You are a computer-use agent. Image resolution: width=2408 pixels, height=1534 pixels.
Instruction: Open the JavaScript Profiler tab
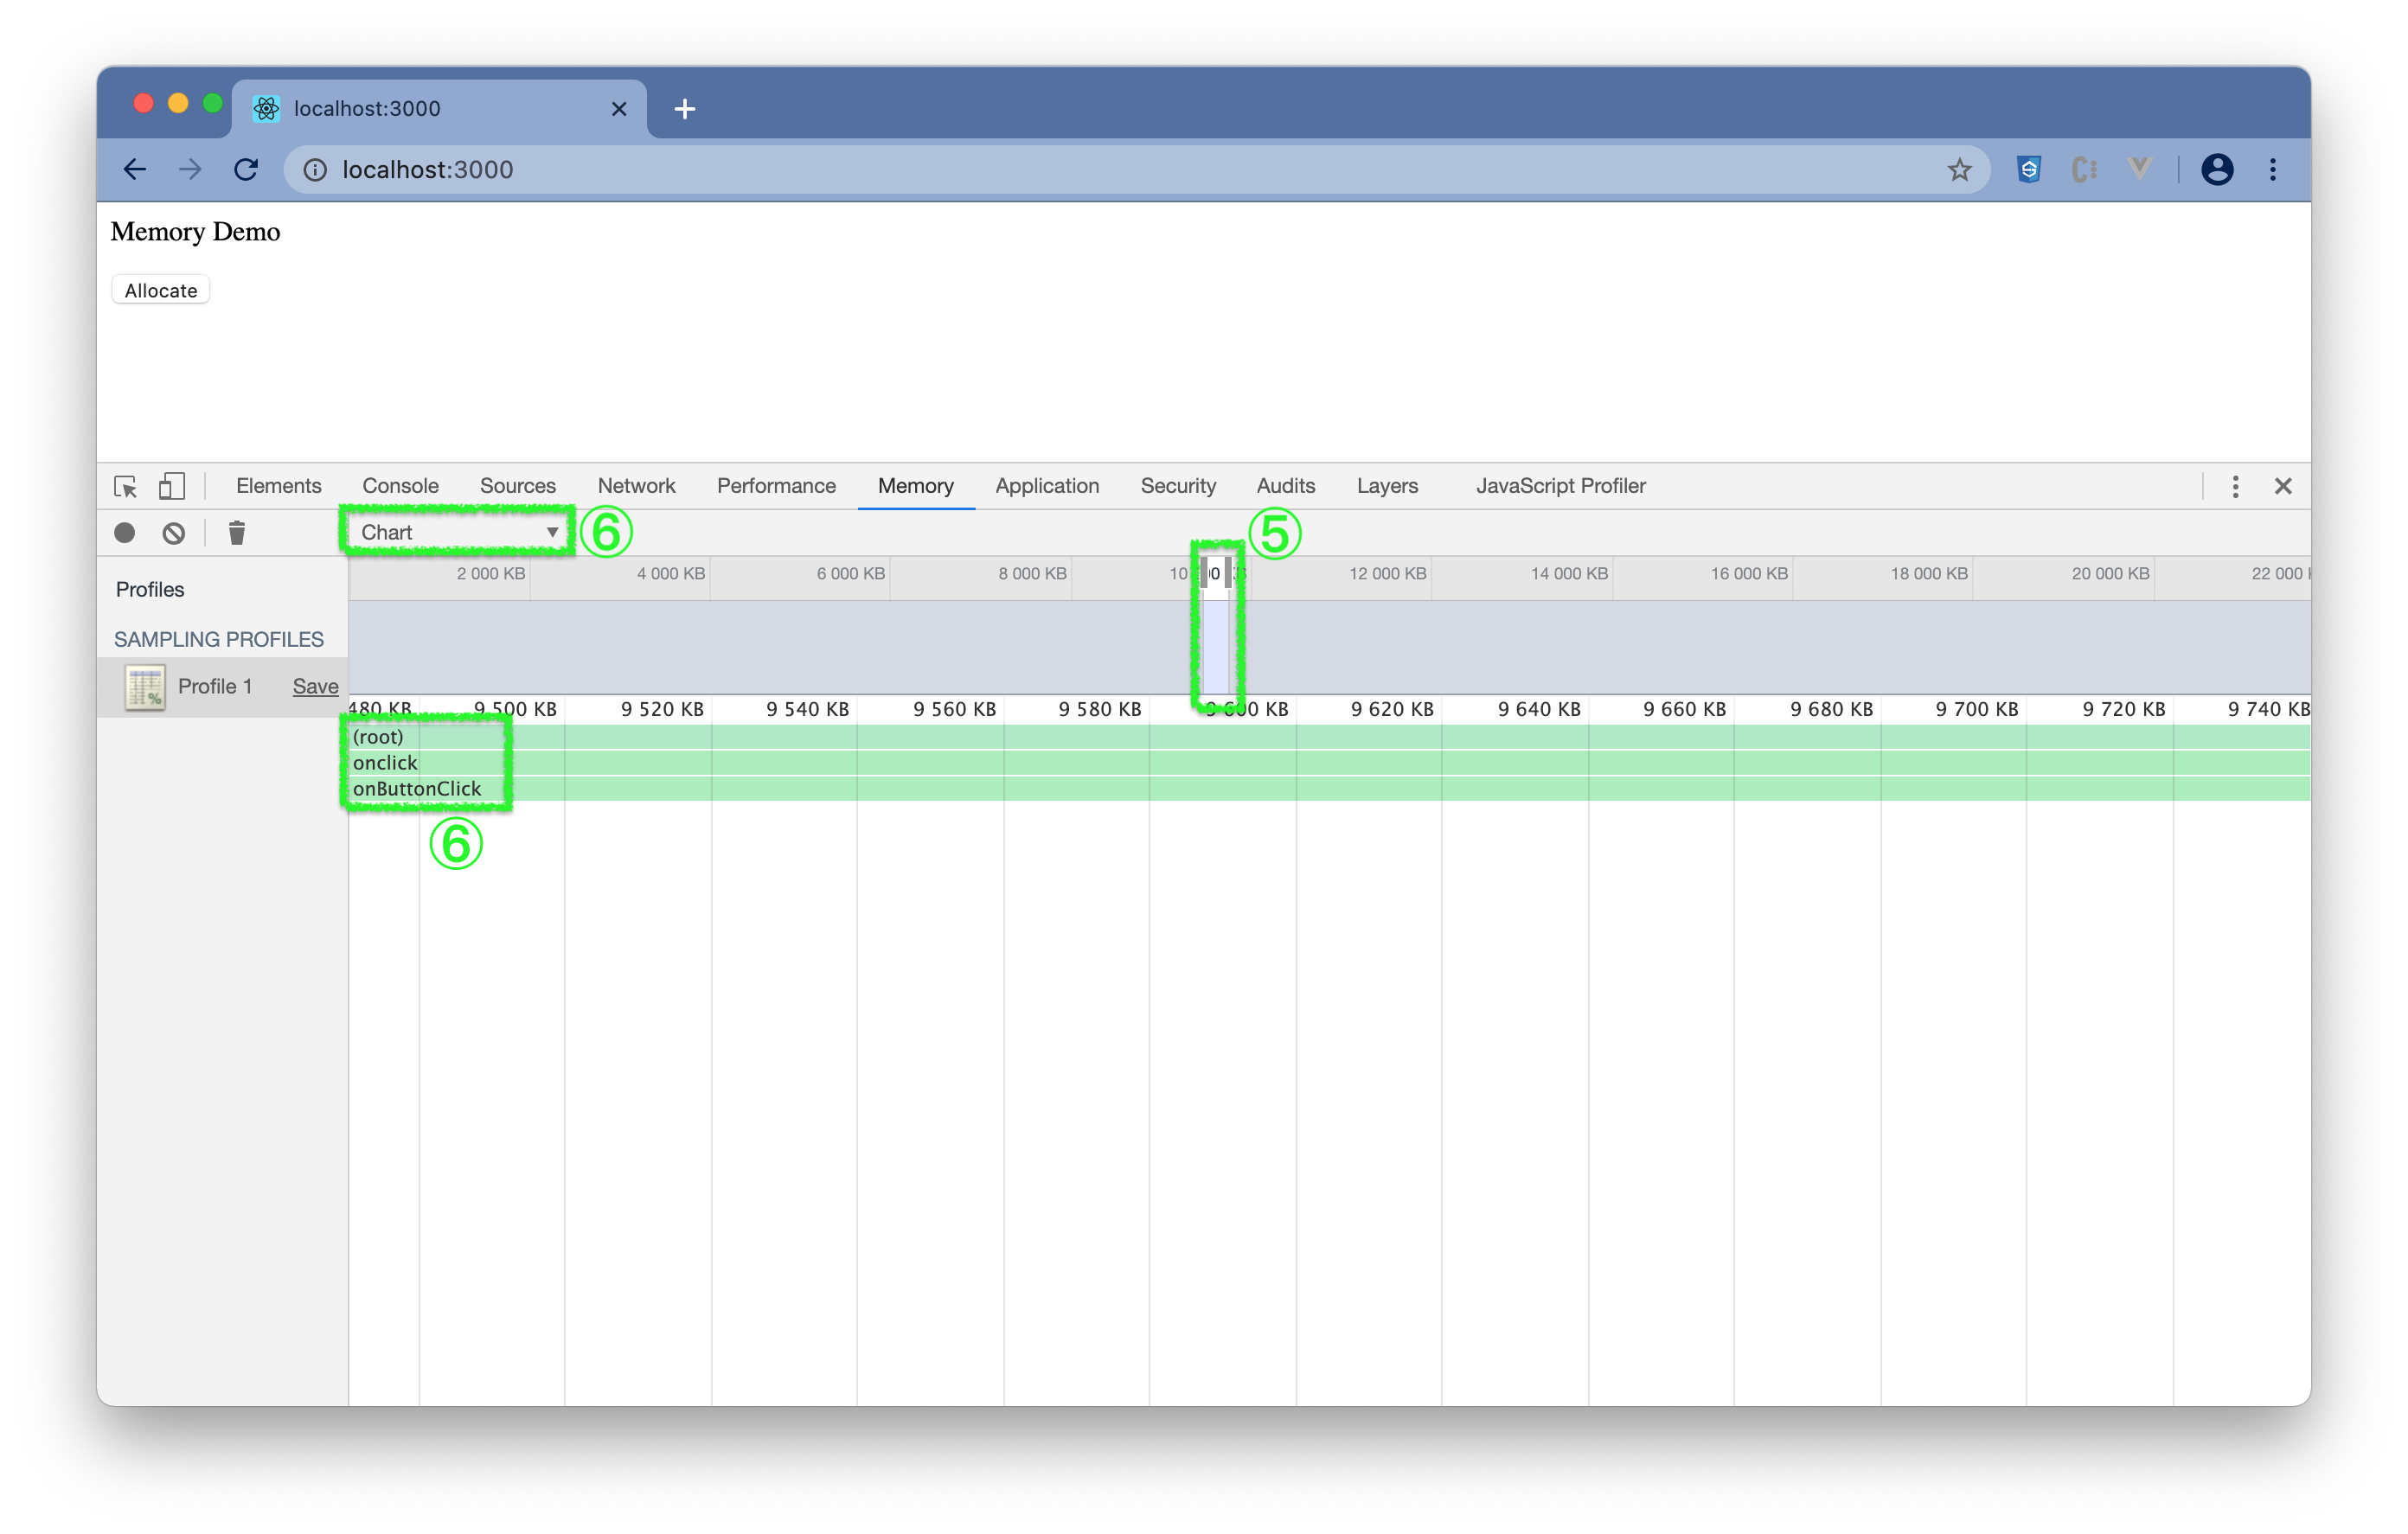coord(1560,486)
